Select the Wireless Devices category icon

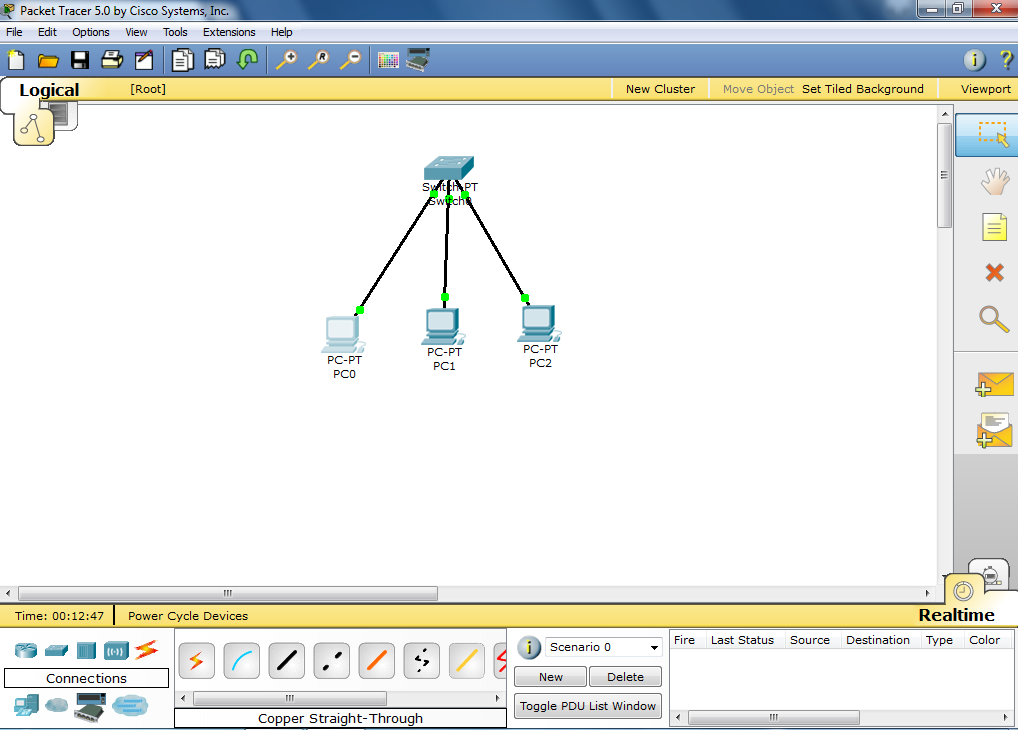pos(116,649)
